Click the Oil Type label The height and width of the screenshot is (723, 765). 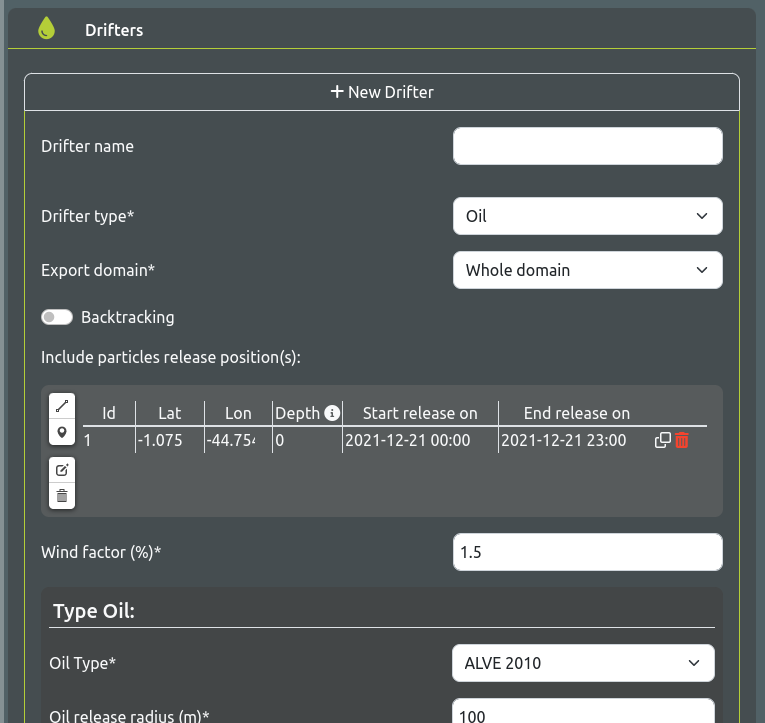click(82, 663)
